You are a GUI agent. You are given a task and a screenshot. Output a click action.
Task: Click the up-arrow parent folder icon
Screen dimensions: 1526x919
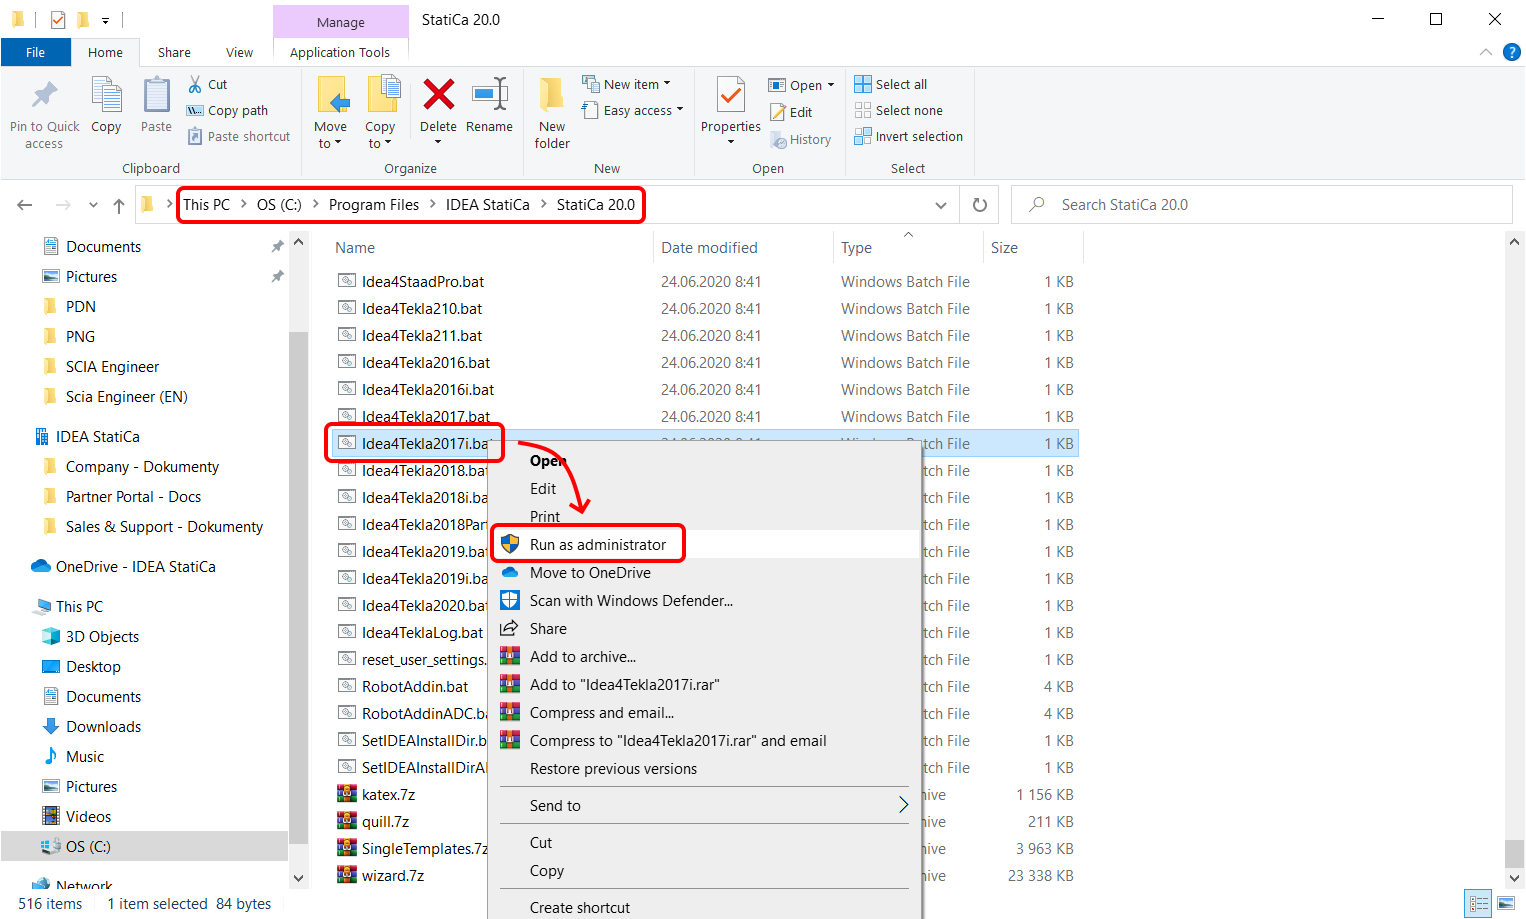click(x=119, y=205)
